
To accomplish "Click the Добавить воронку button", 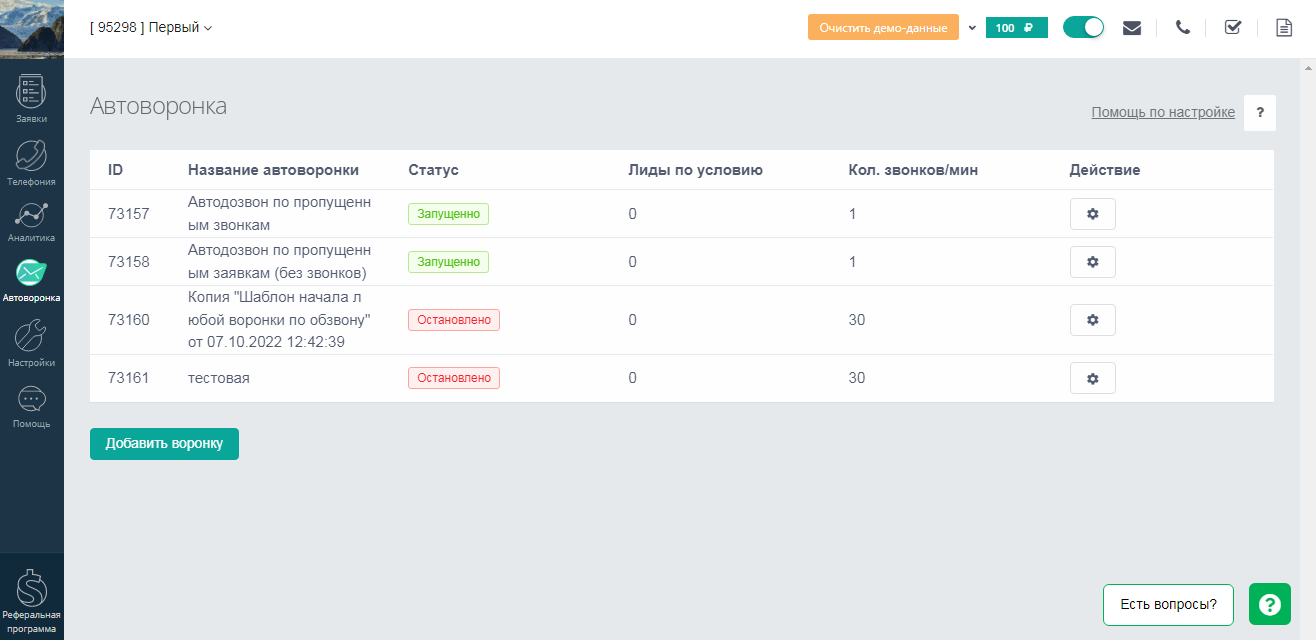I will pos(164,444).
